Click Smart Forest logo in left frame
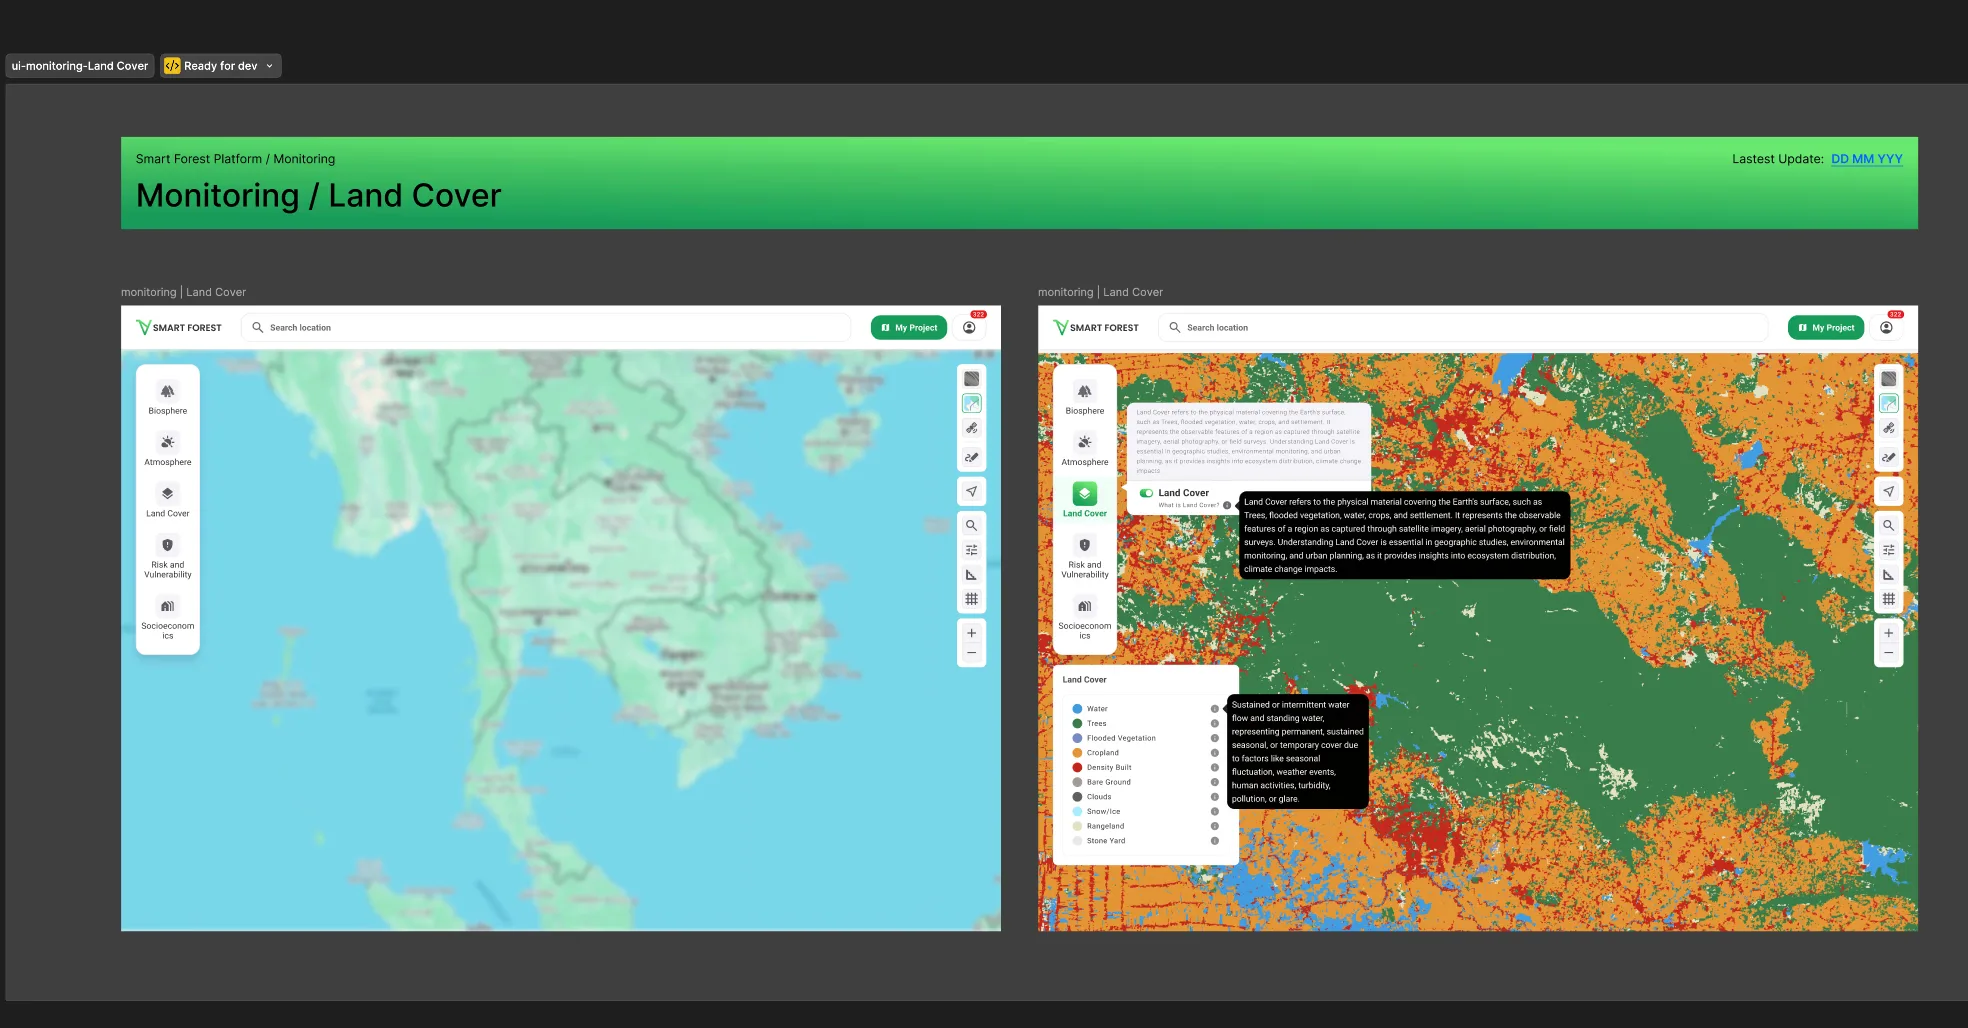 click(x=179, y=328)
